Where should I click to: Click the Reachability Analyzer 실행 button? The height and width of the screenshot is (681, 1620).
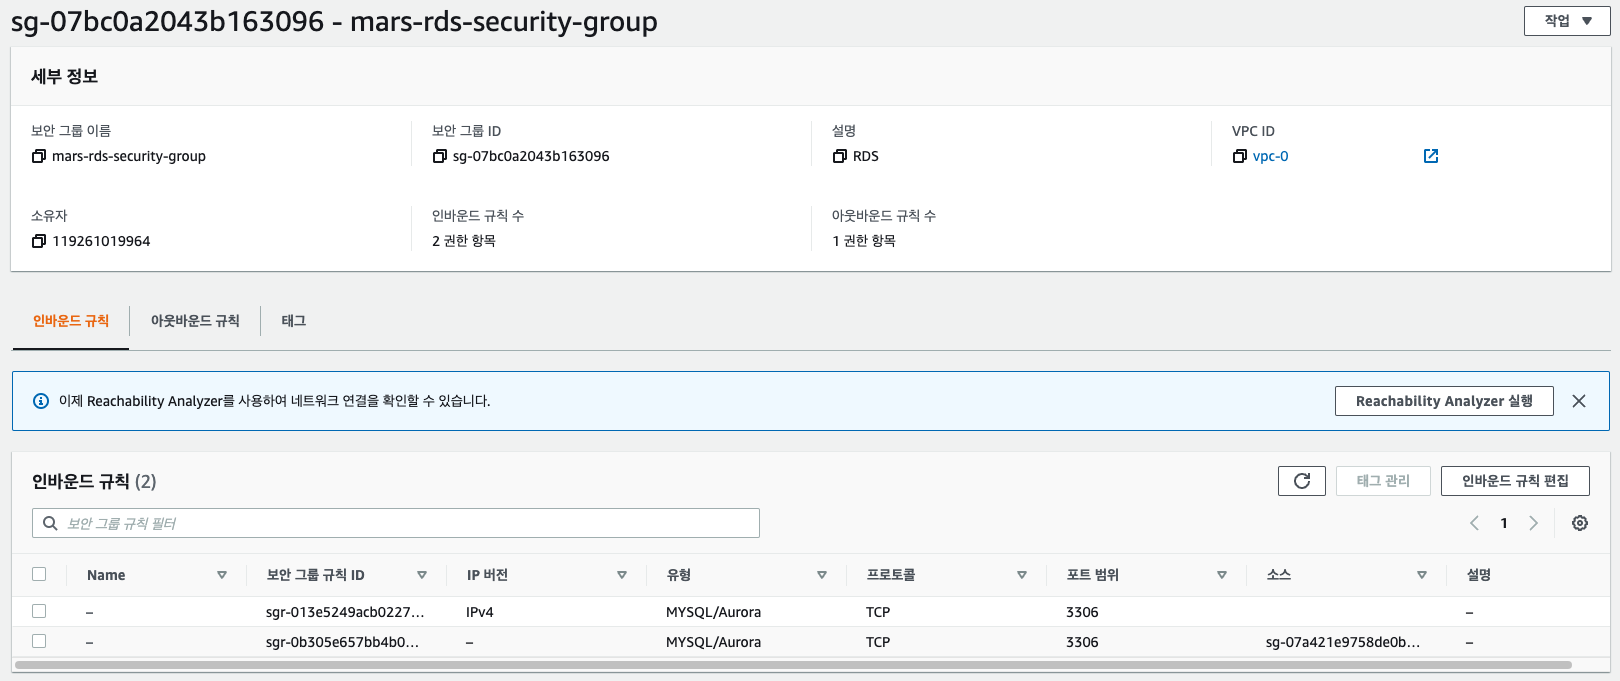(x=1444, y=401)
